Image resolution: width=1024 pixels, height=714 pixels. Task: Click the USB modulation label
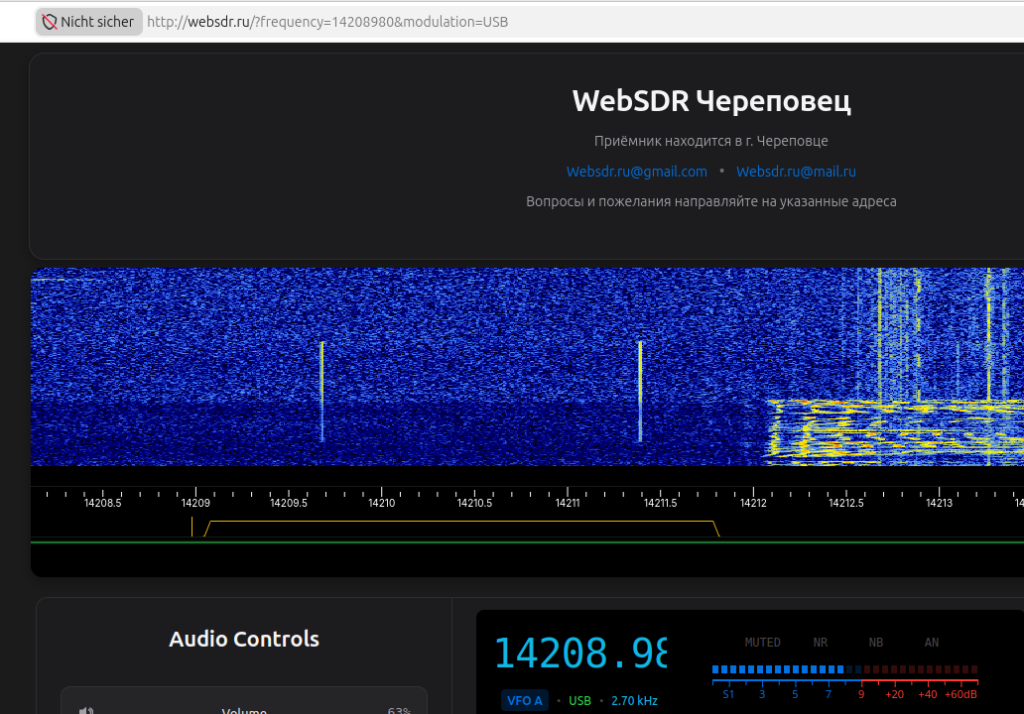pyautogui.click(x=579, y=700)
